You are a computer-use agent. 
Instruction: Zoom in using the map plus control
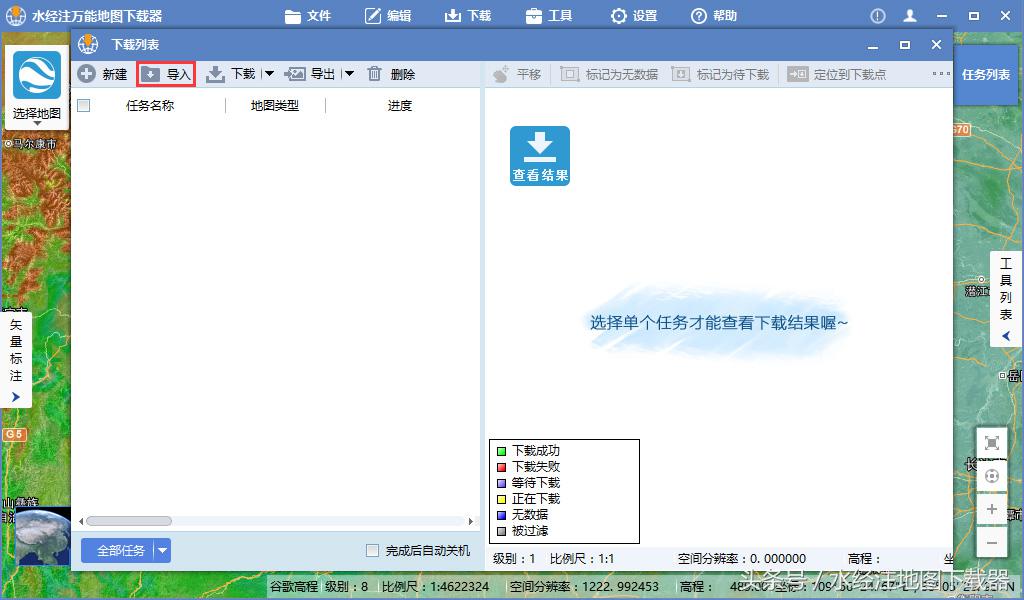pyautogui.click(x=992, y=509)
